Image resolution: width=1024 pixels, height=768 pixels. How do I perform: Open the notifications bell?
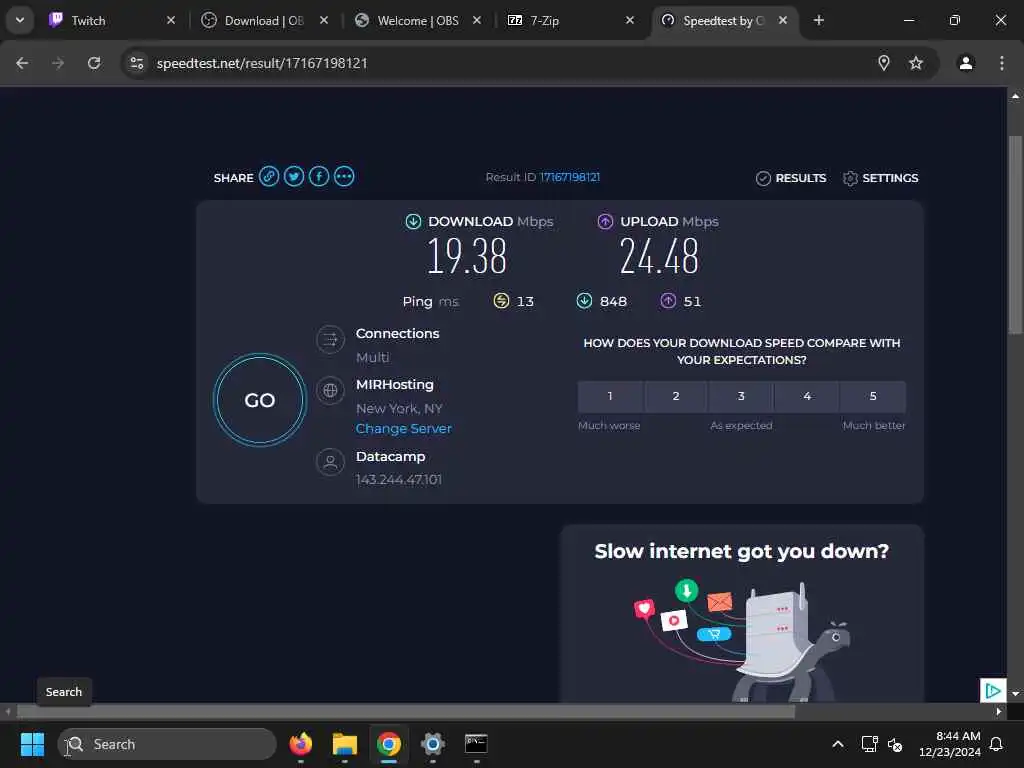(997, 744)
